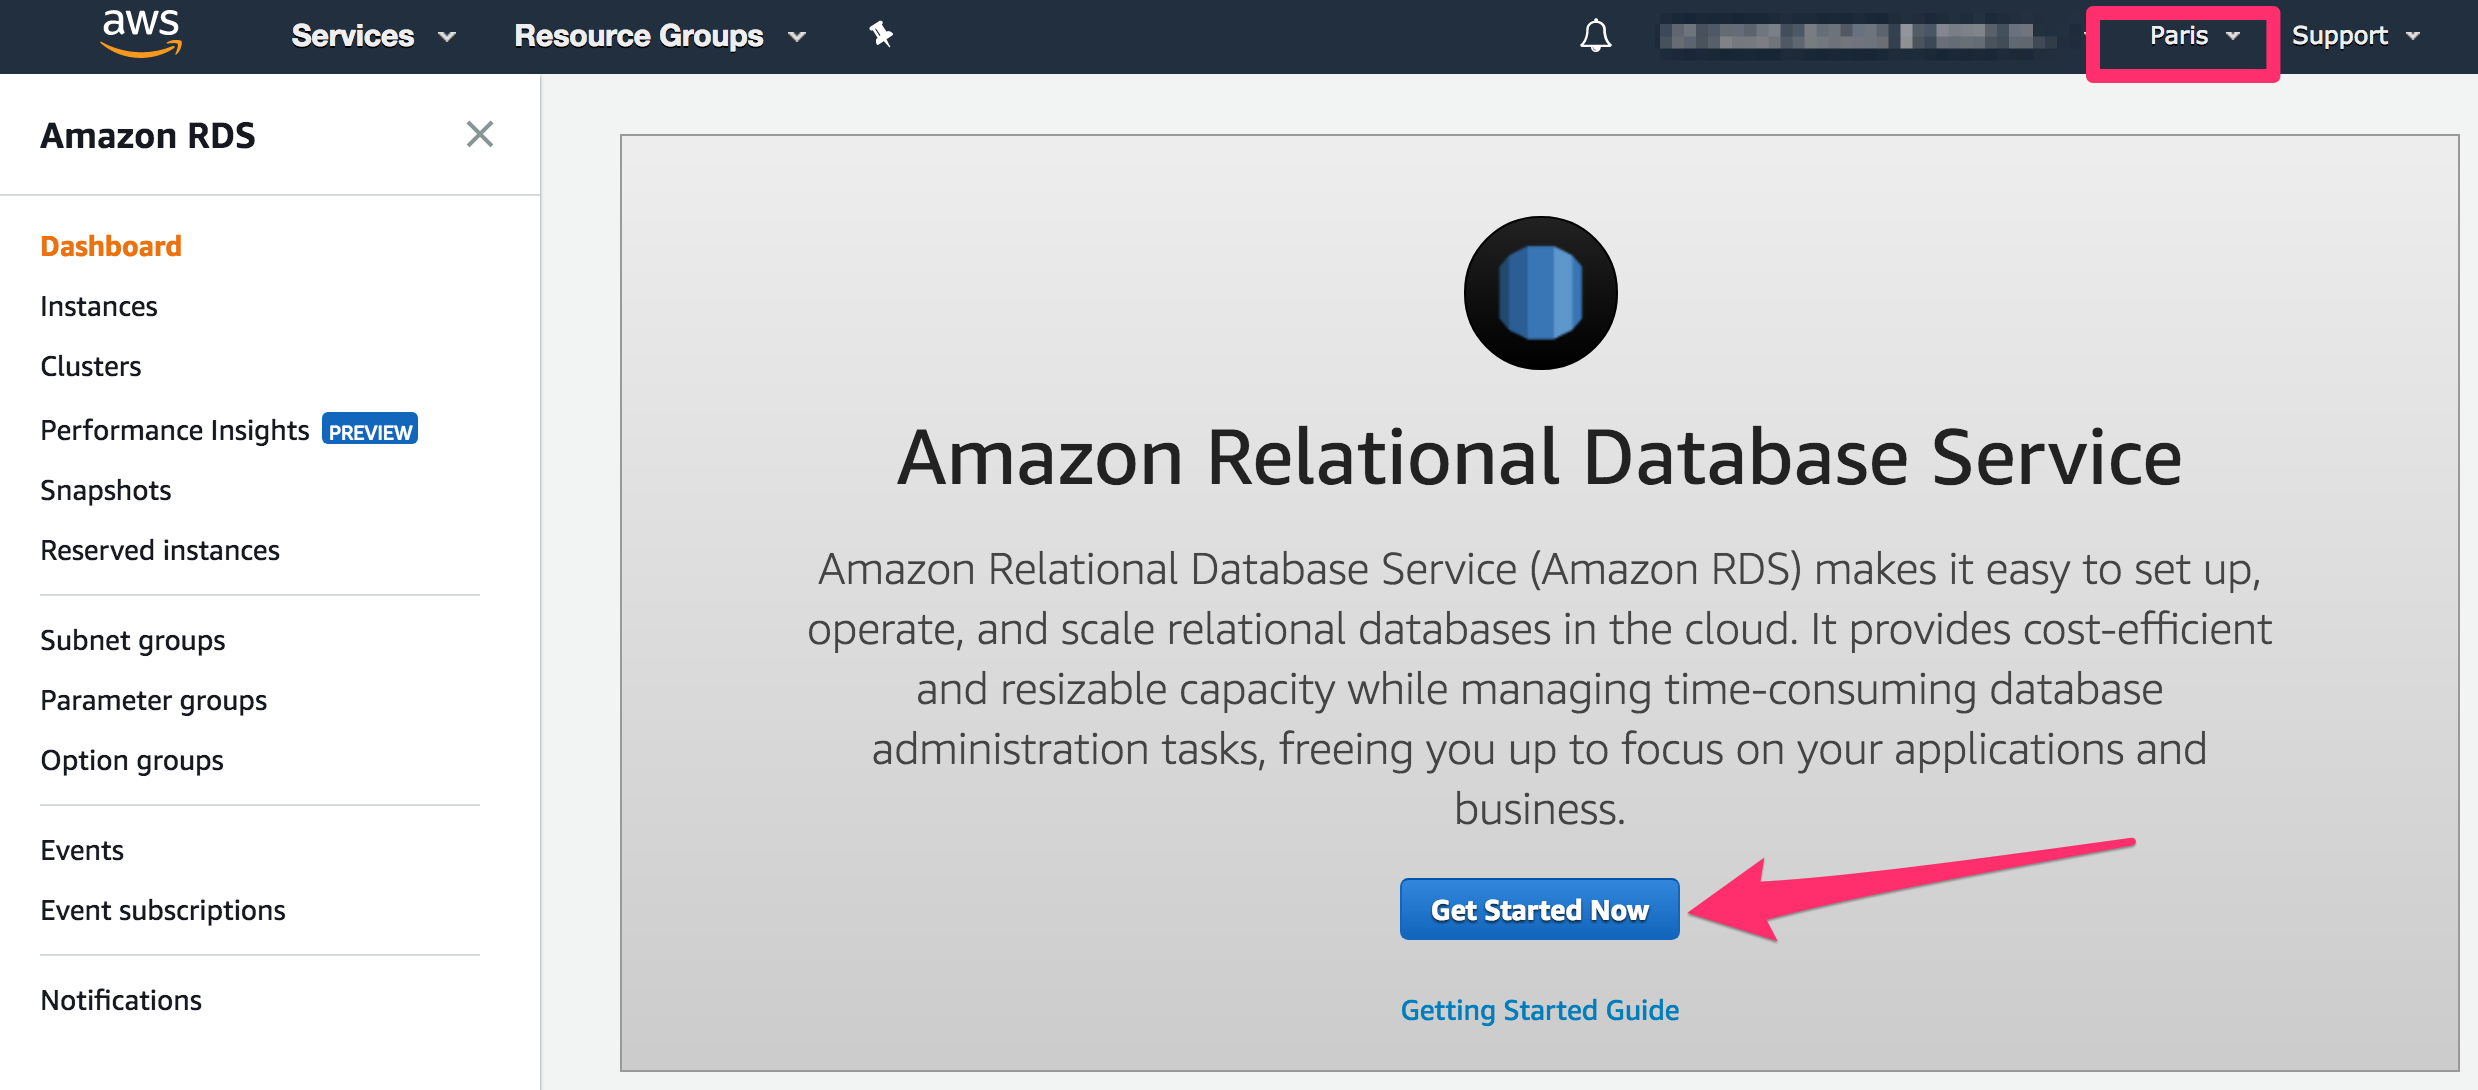This screenshot has height=1090, width=2478.
Task: Open the Reserved instances page
Action: pos(160,549)
